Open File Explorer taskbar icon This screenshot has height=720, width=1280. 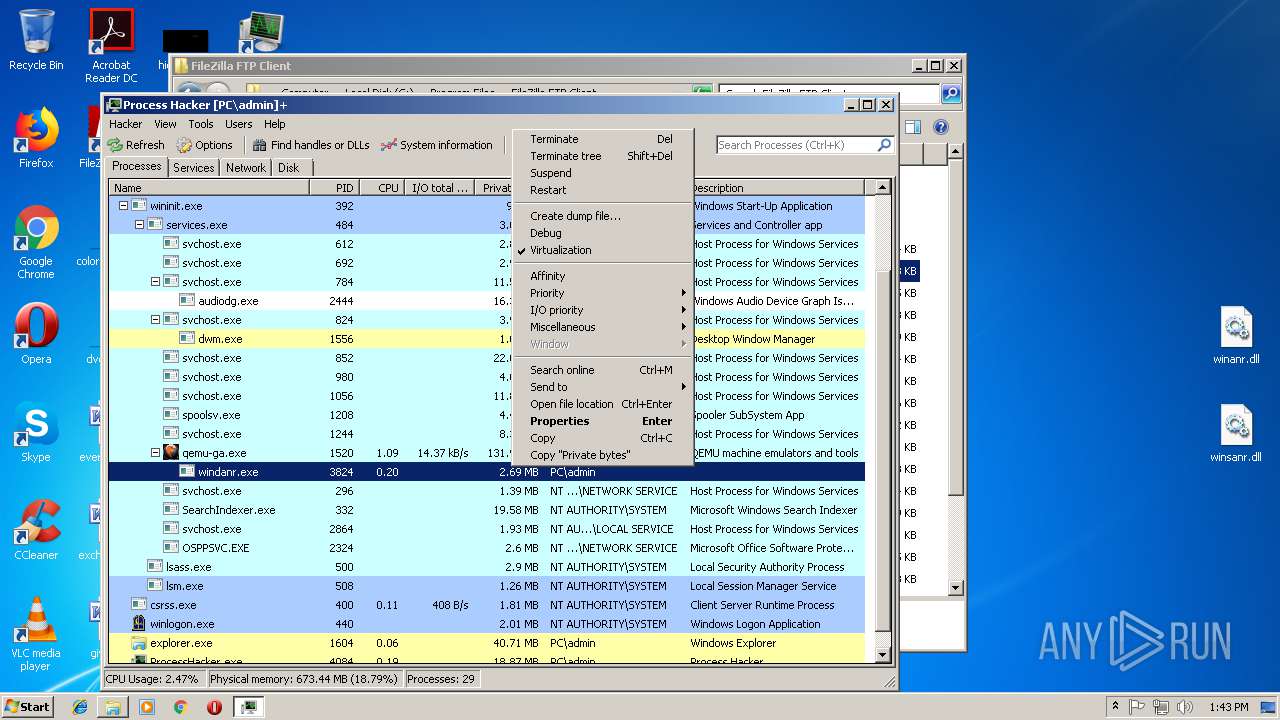tap(113, 707)
